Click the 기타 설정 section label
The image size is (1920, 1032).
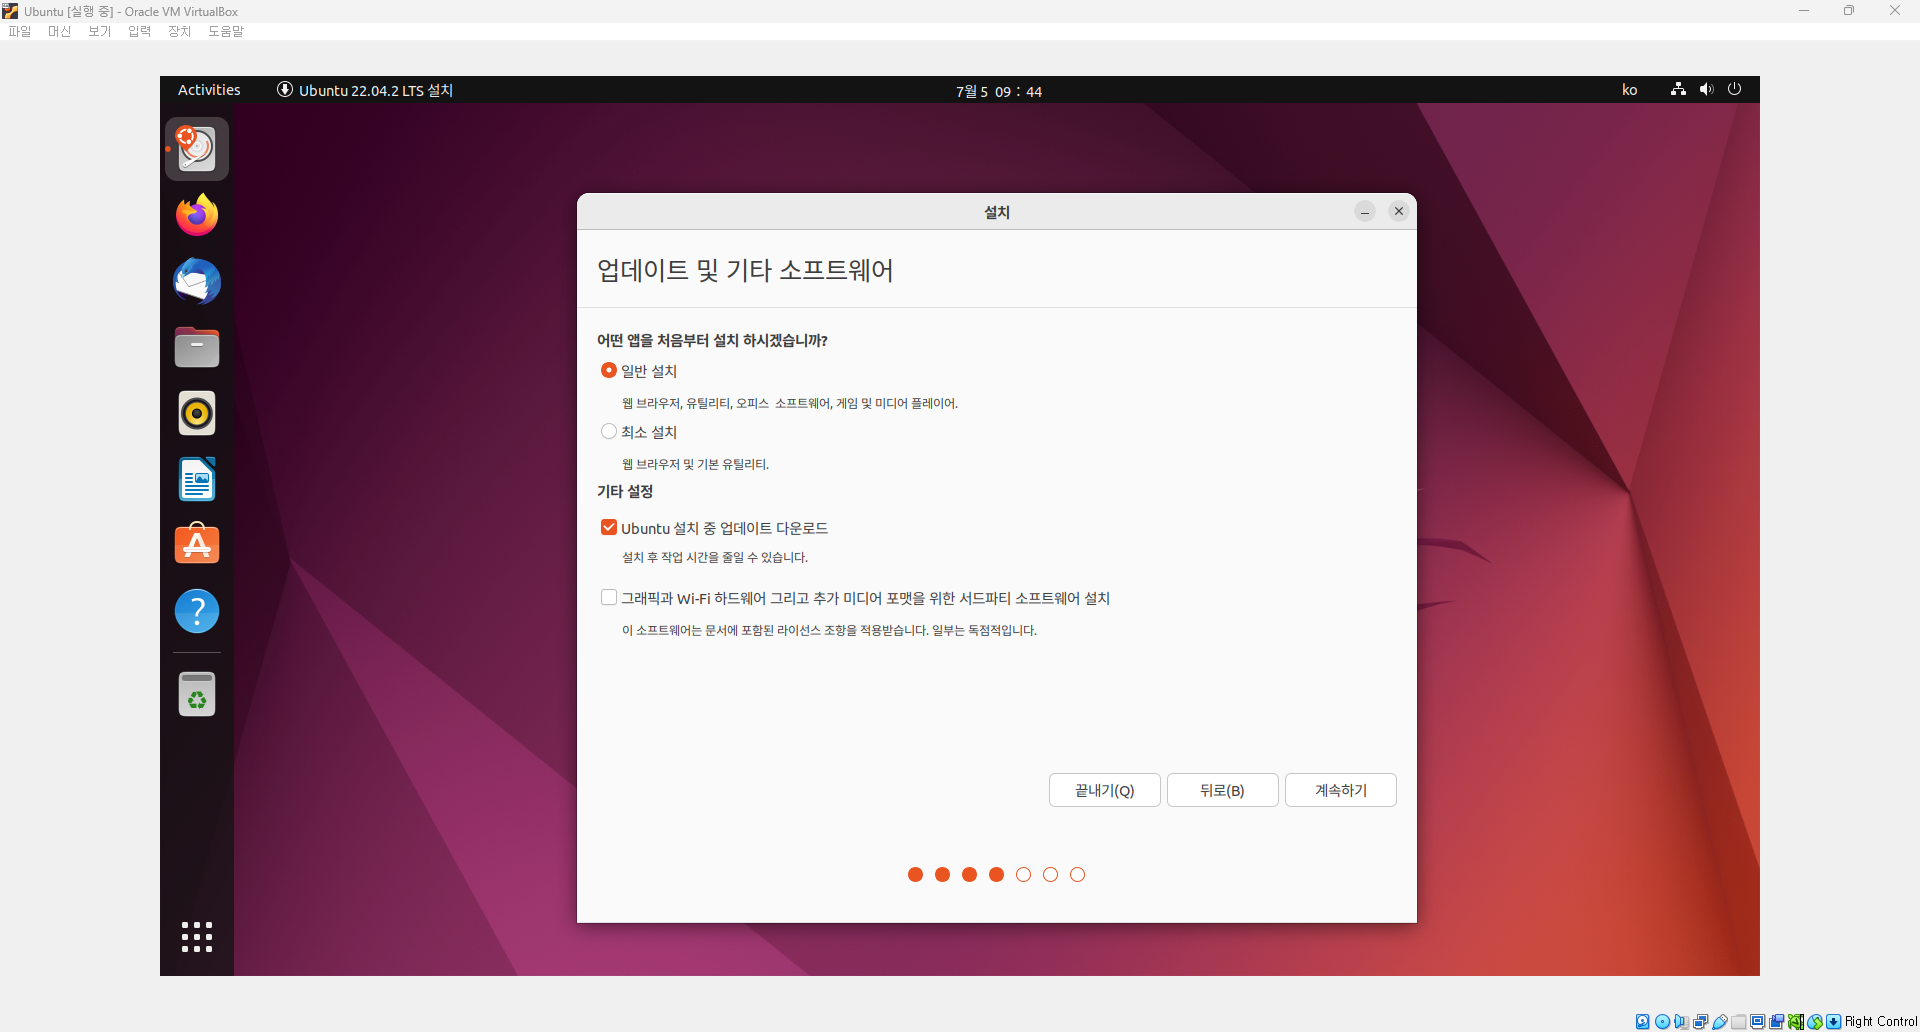point(625,491)
